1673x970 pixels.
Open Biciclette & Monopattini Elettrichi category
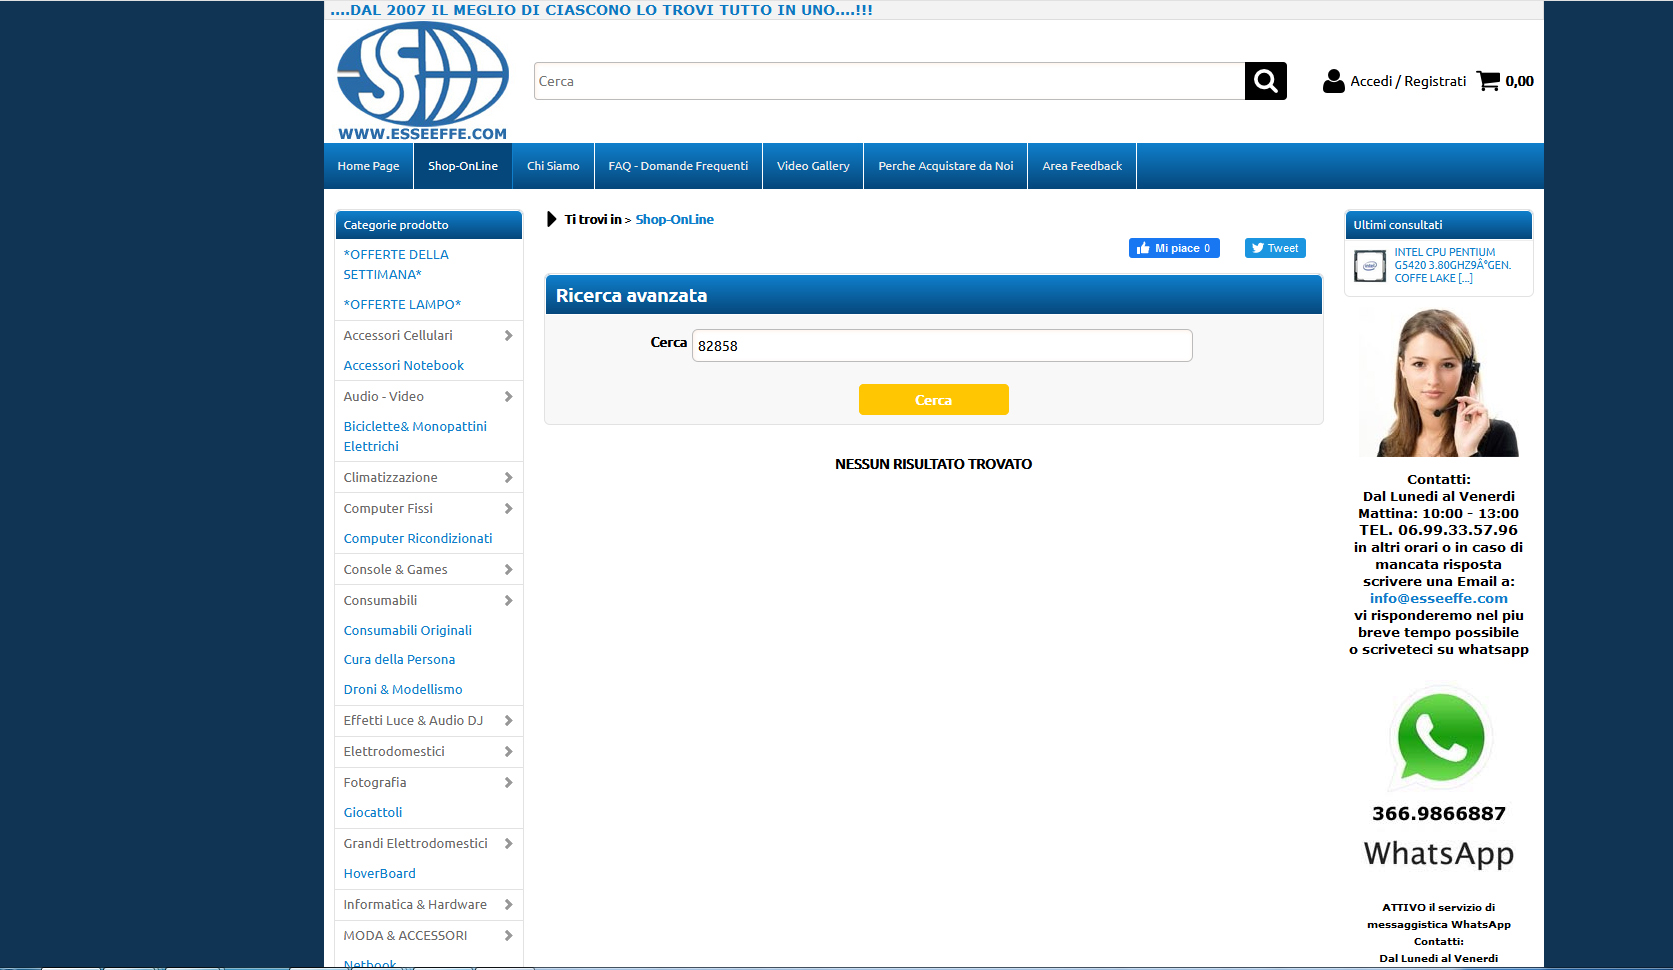pos(415,437)
